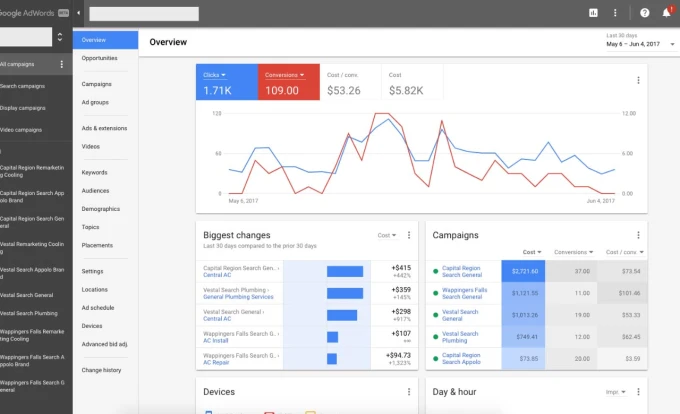Change Biggest changes Cost dropdown

pos(386,235)
